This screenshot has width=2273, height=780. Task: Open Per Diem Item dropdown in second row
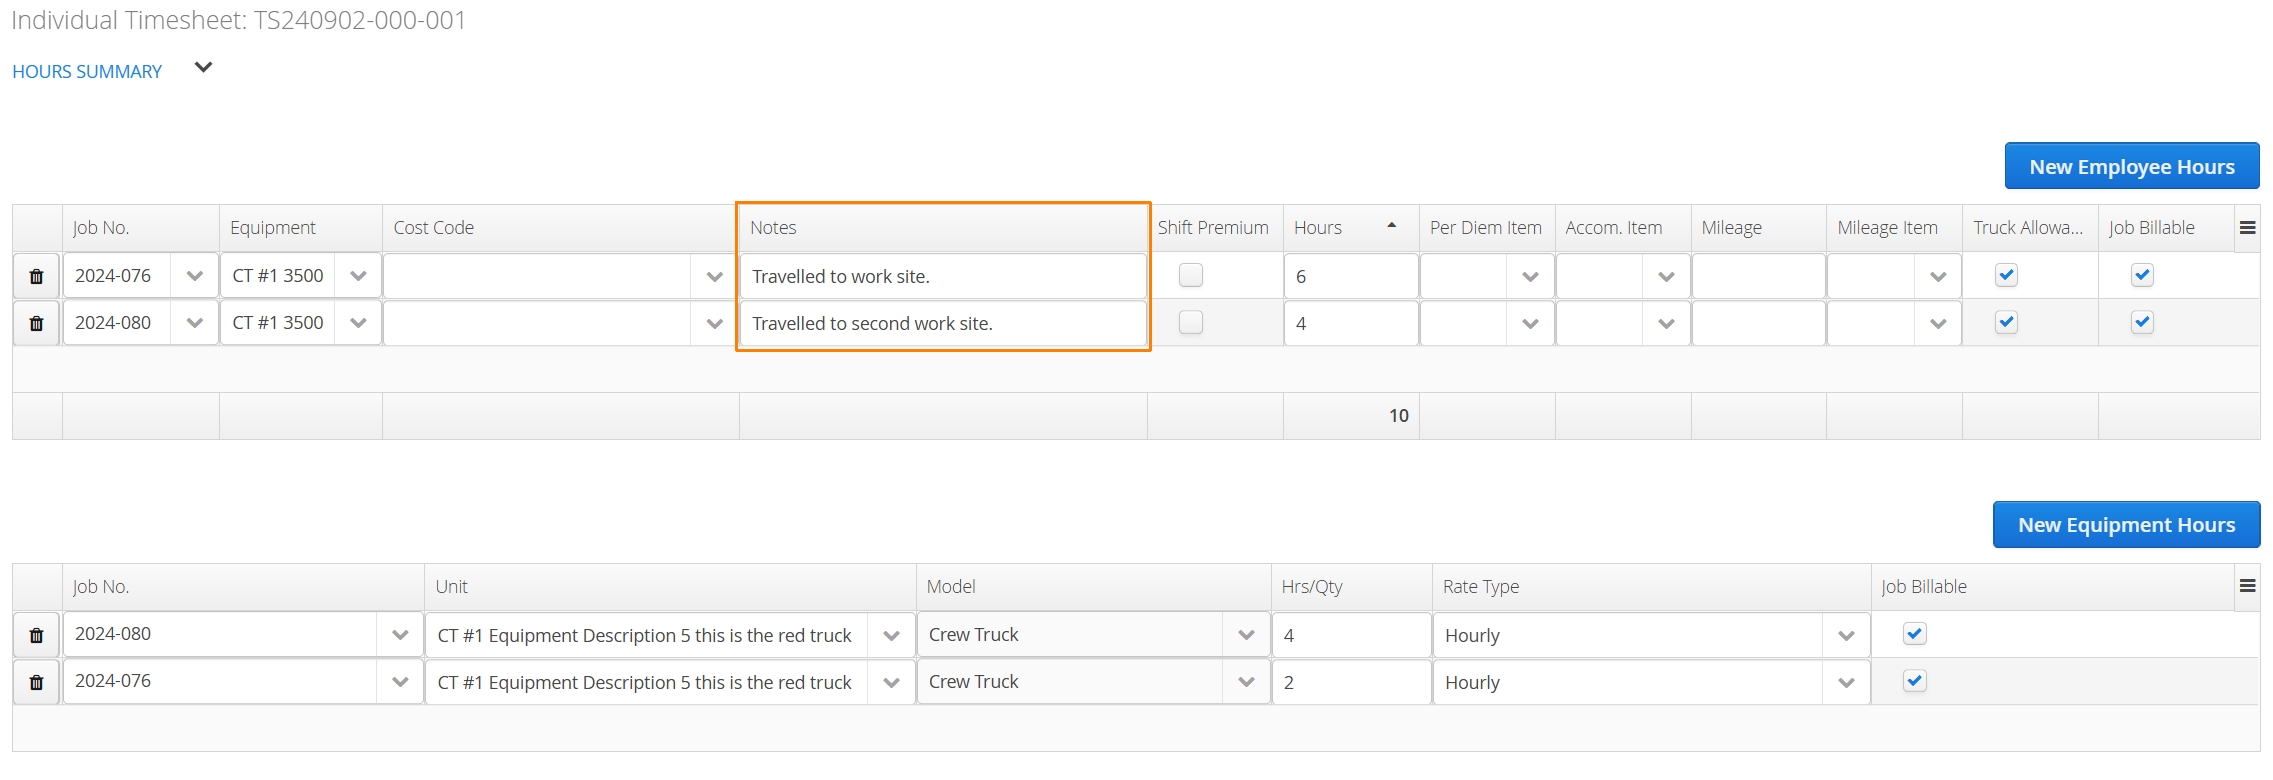point(1530,323)
